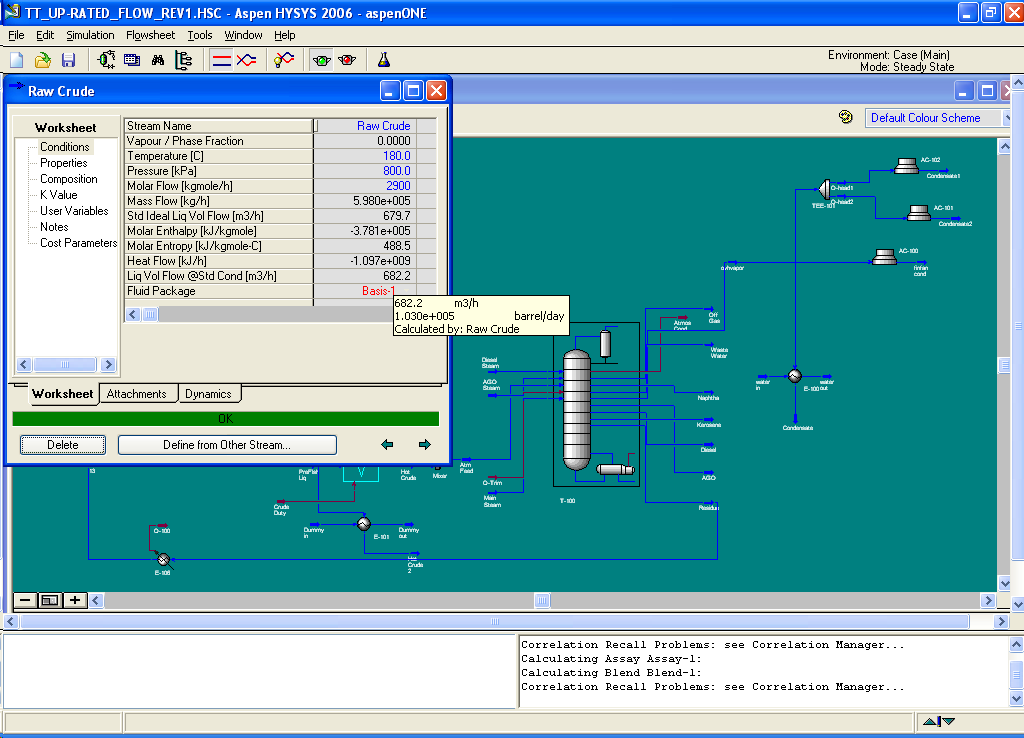1024x738 pixels.
Task: Enter Basis Environment flask icon
Action: coord(384,61)
